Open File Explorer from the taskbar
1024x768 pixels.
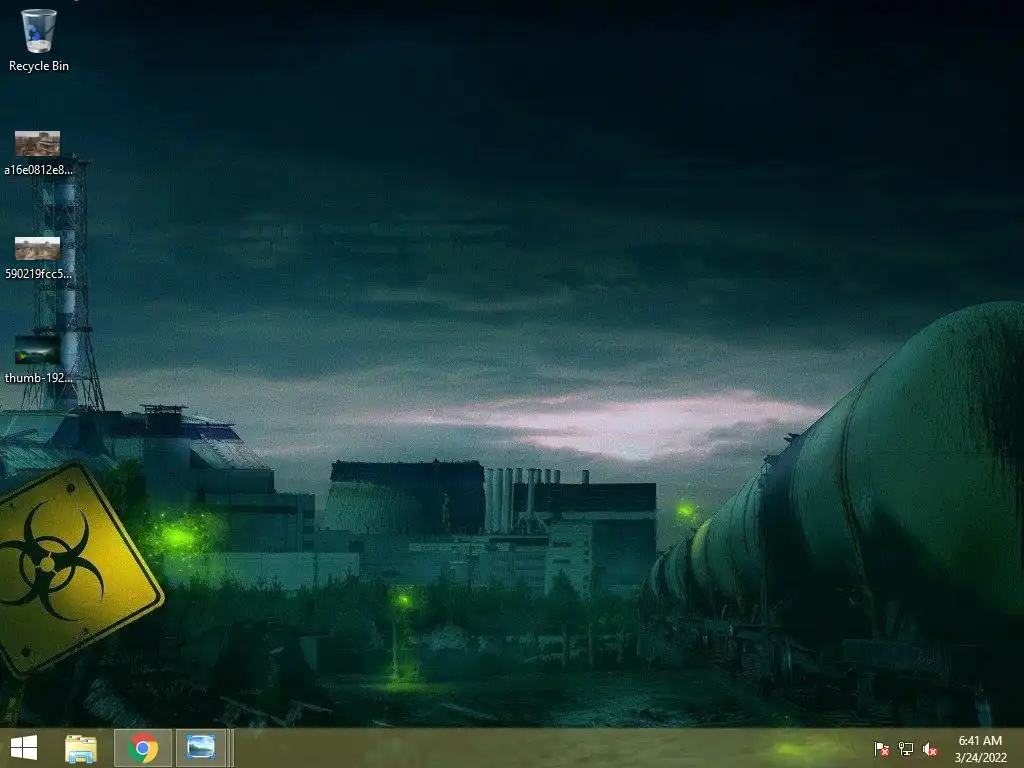[x=80, y=748]
